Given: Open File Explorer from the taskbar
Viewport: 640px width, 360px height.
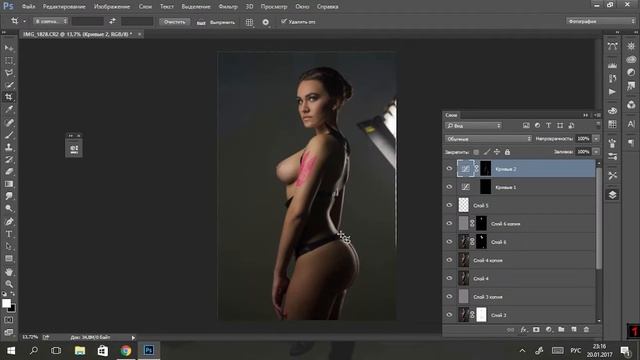Looking at the screenshot, I should pyautogui.click(x=80, y=350).
